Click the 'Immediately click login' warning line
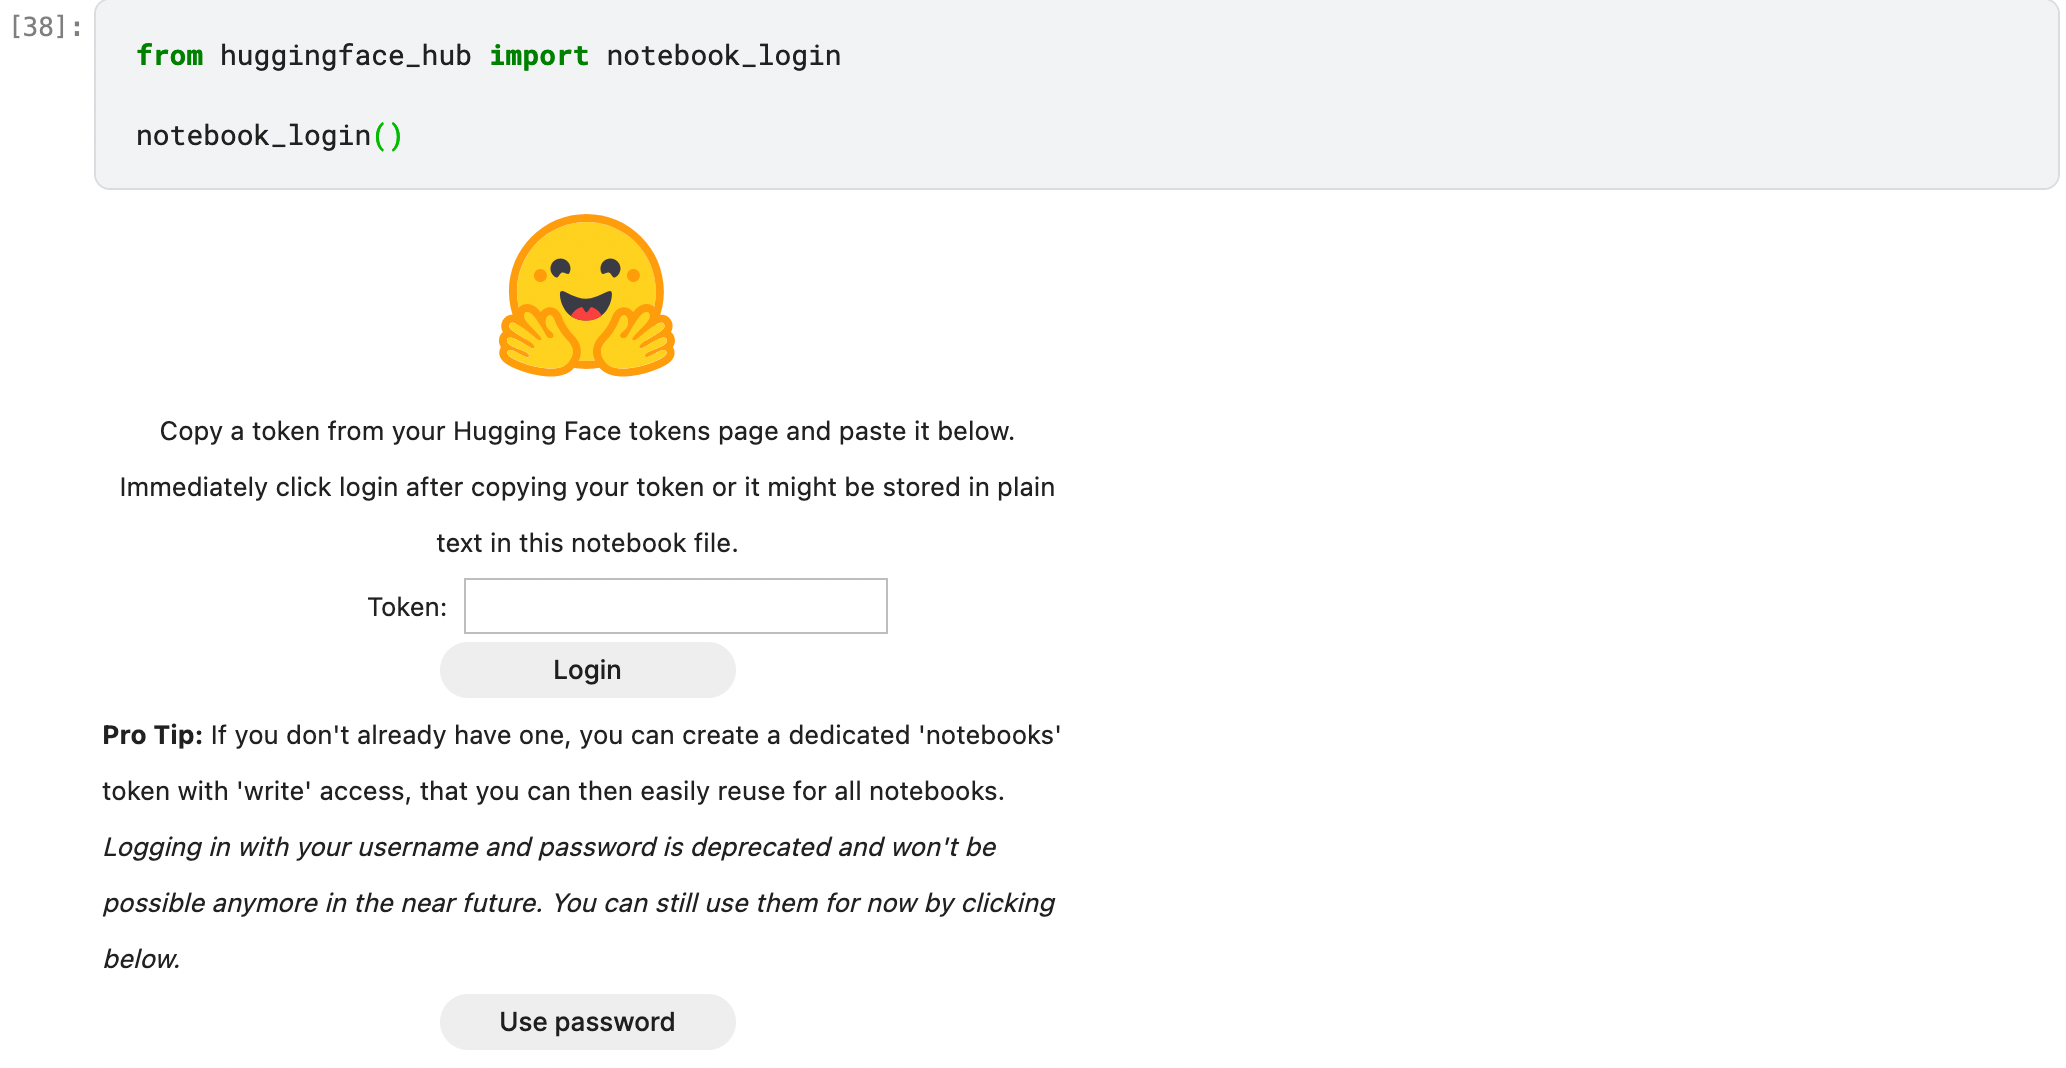 tap(587, 487)
